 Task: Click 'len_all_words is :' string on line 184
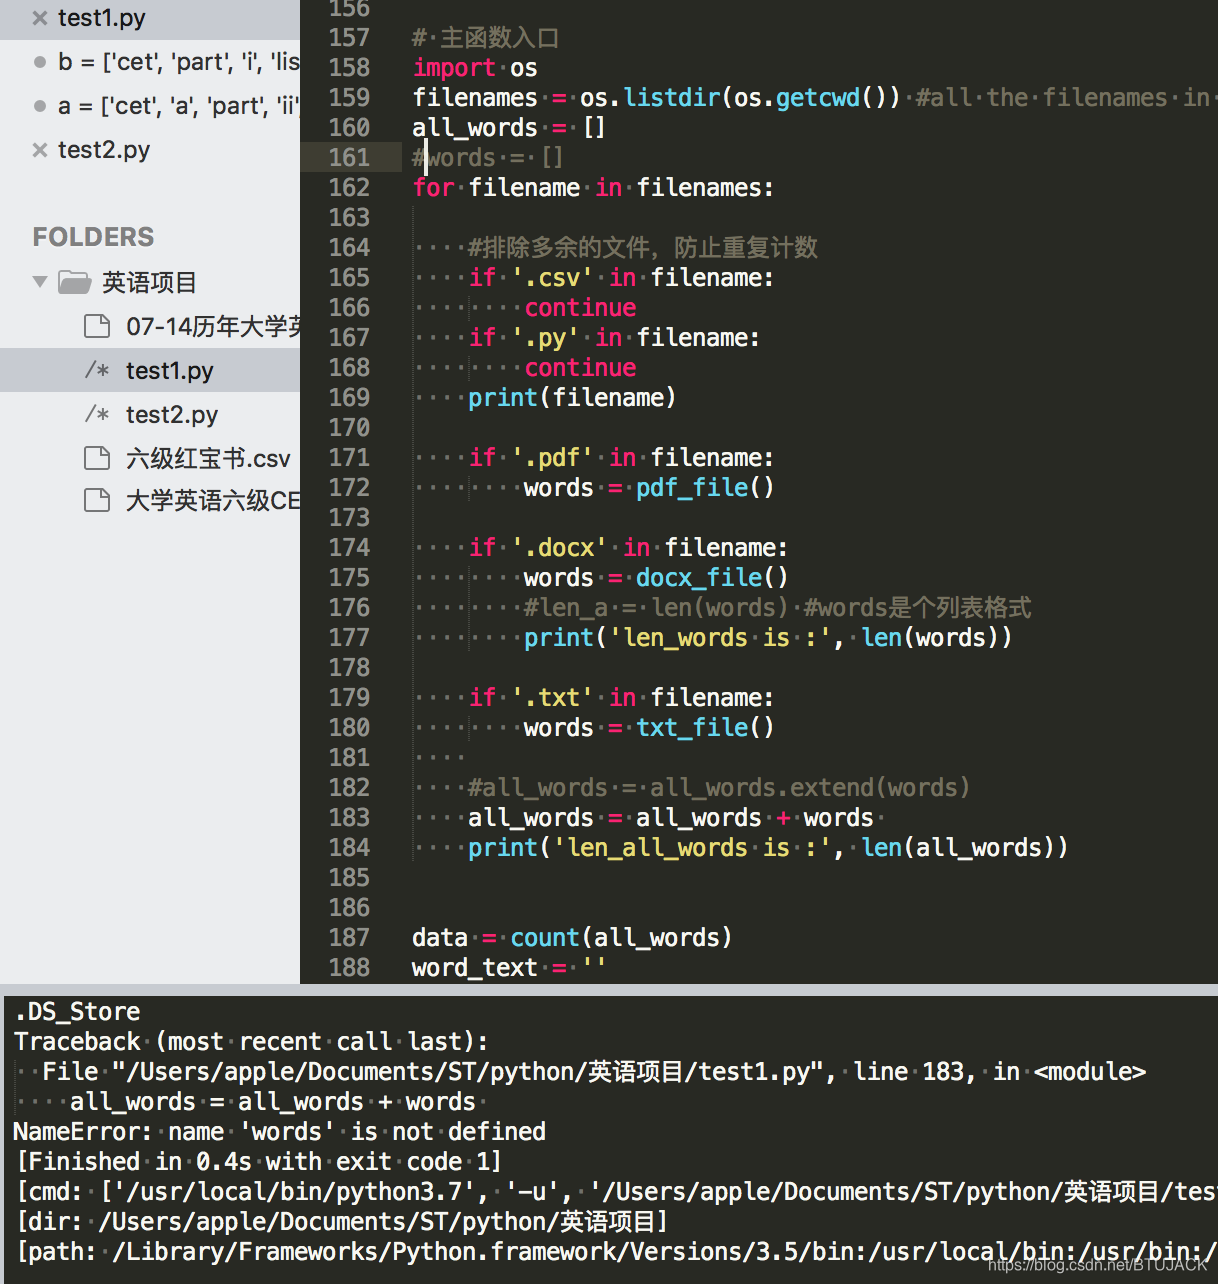click(691, 847)
